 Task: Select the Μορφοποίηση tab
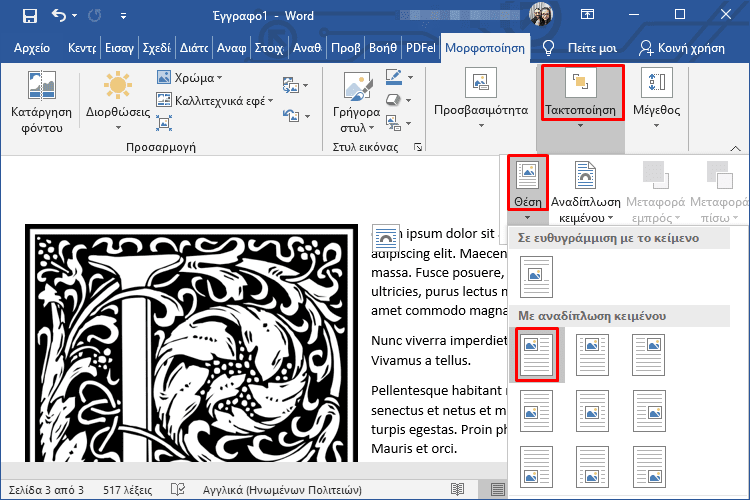(x=485, y=48)
